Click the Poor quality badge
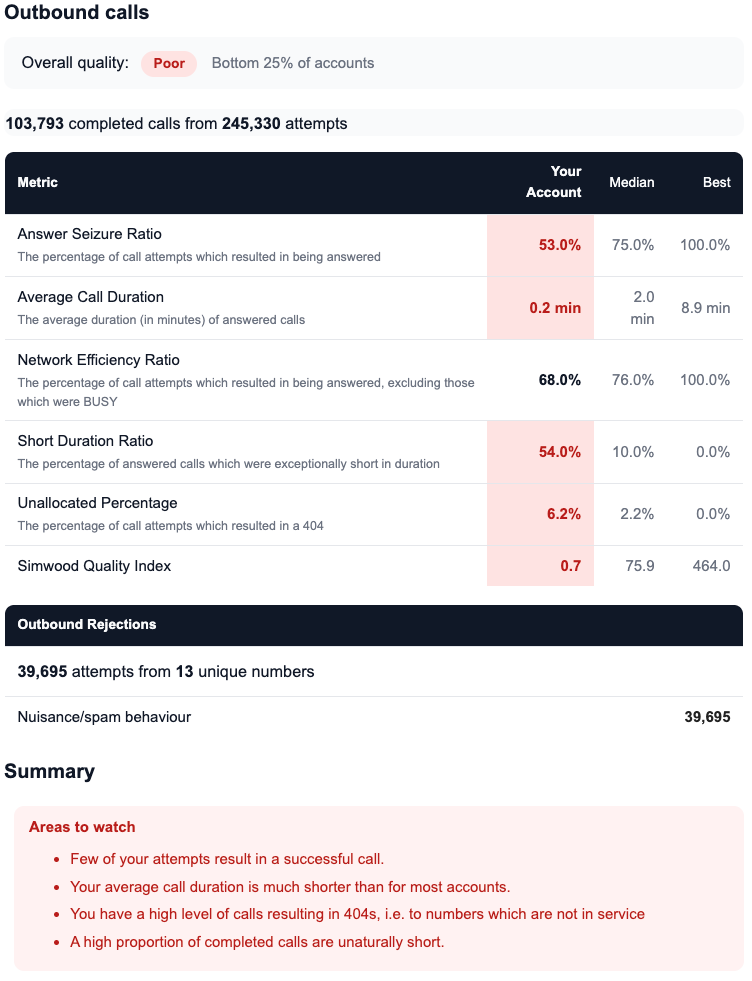Image resolution: width=752 pixels, height=981 pixels. pyautogui.click(x=169, y=63)
